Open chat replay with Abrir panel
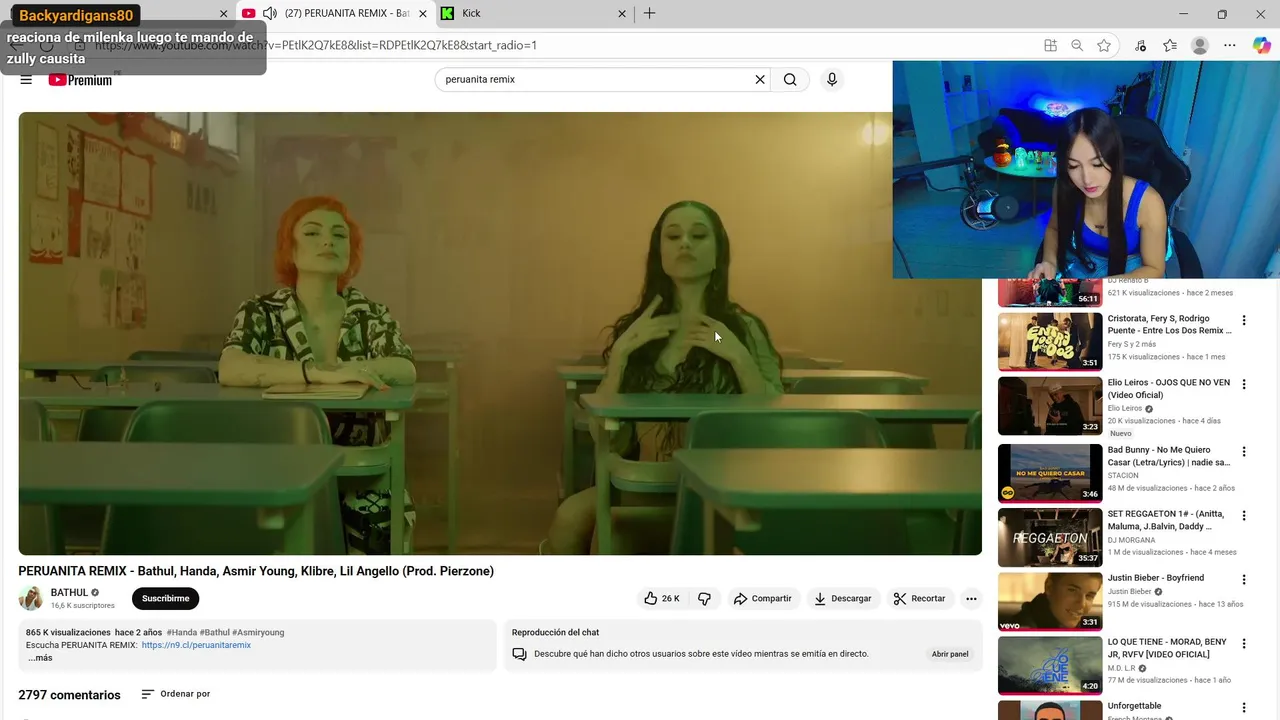 tap(950, 654)
